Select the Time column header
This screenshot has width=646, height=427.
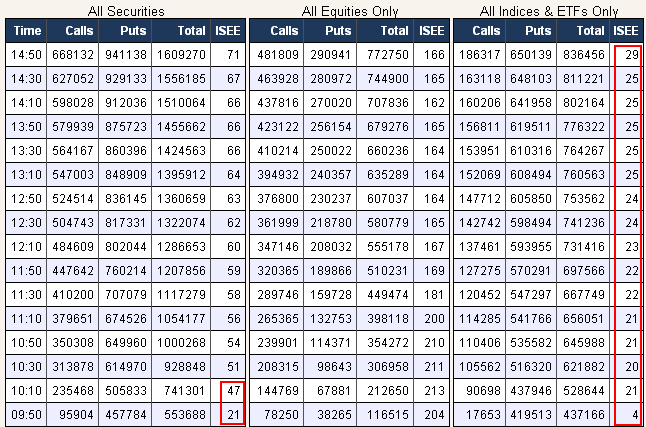(26, 30)
